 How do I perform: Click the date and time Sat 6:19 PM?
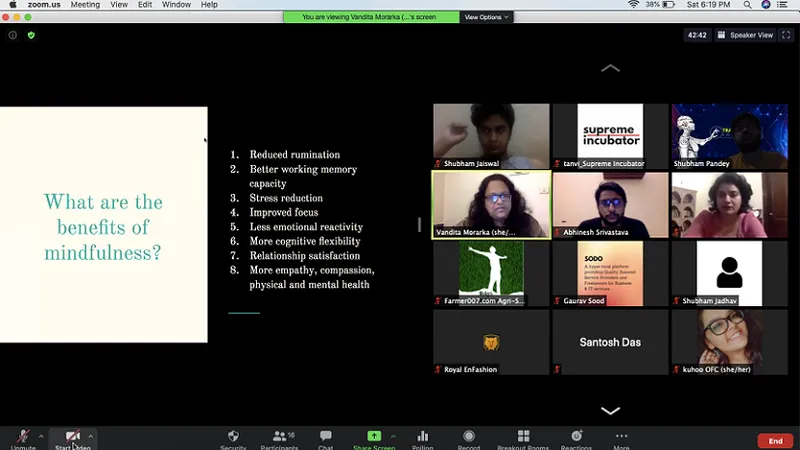[x=708, y=5]
